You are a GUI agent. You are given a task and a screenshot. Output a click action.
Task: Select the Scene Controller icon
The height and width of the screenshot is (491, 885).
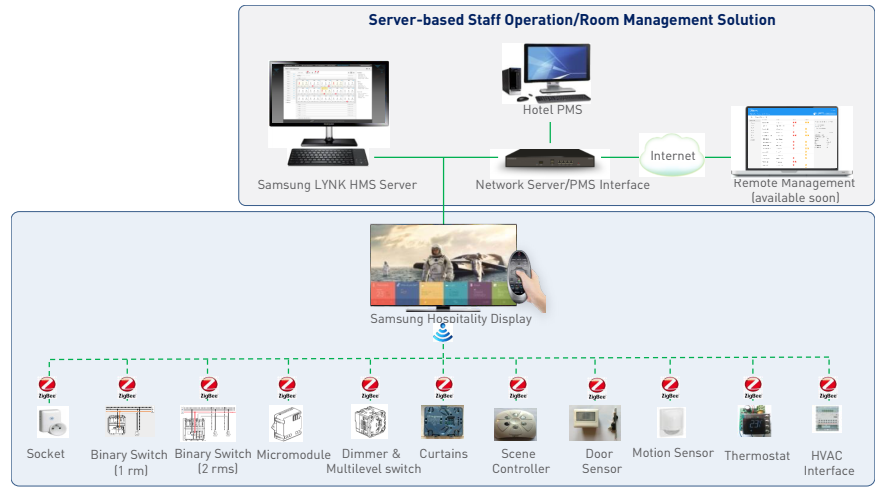pos(518,424)
